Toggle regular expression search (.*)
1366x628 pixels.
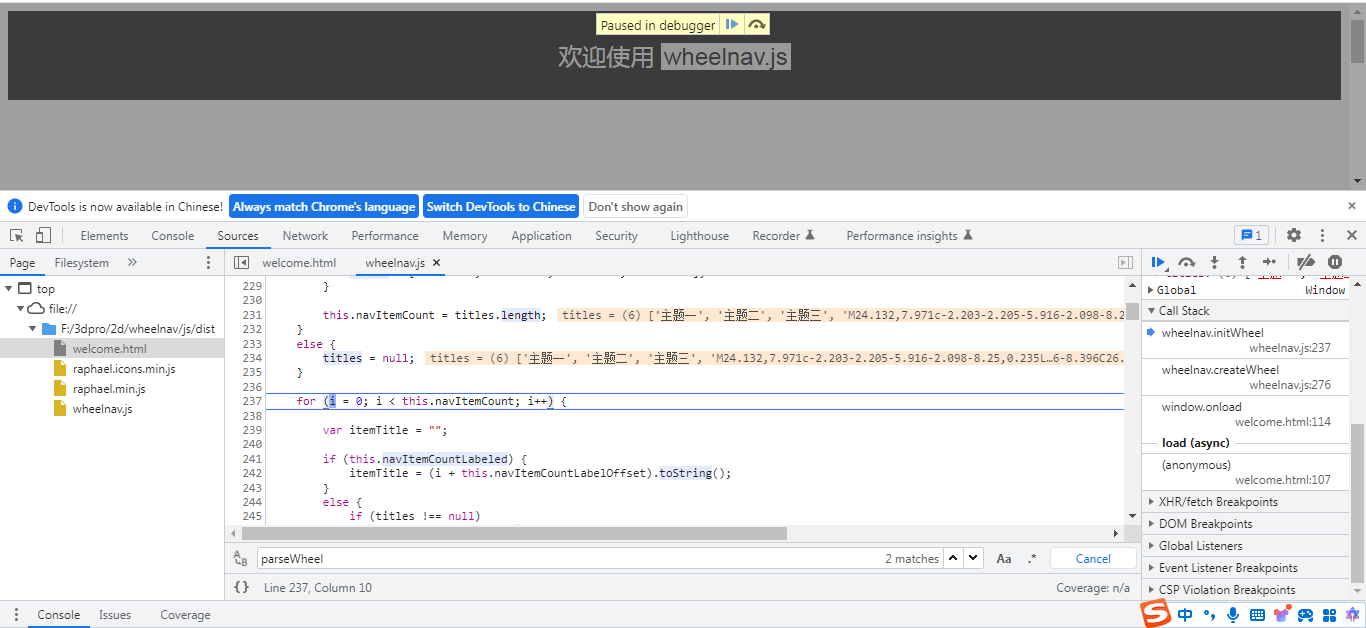click(x=1032, y=559)
